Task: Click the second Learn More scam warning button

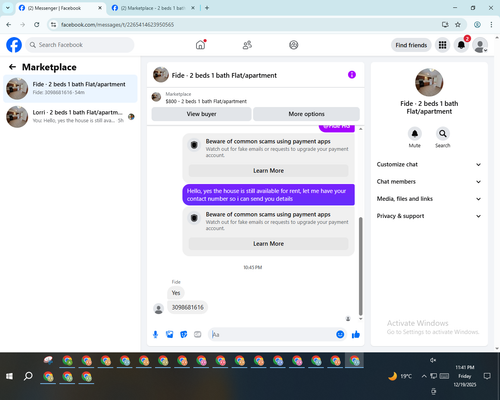Action: (268, 244)
